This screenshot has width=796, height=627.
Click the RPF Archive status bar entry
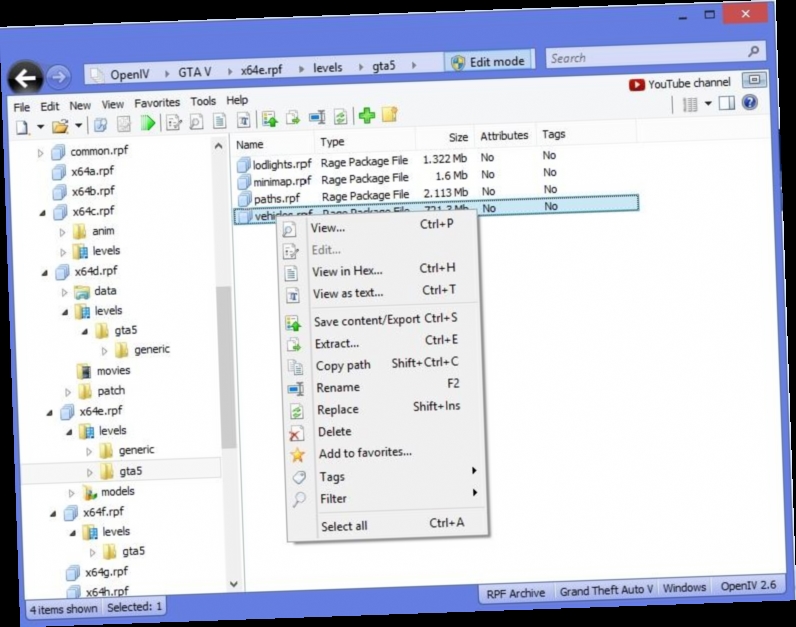(515, 593)
